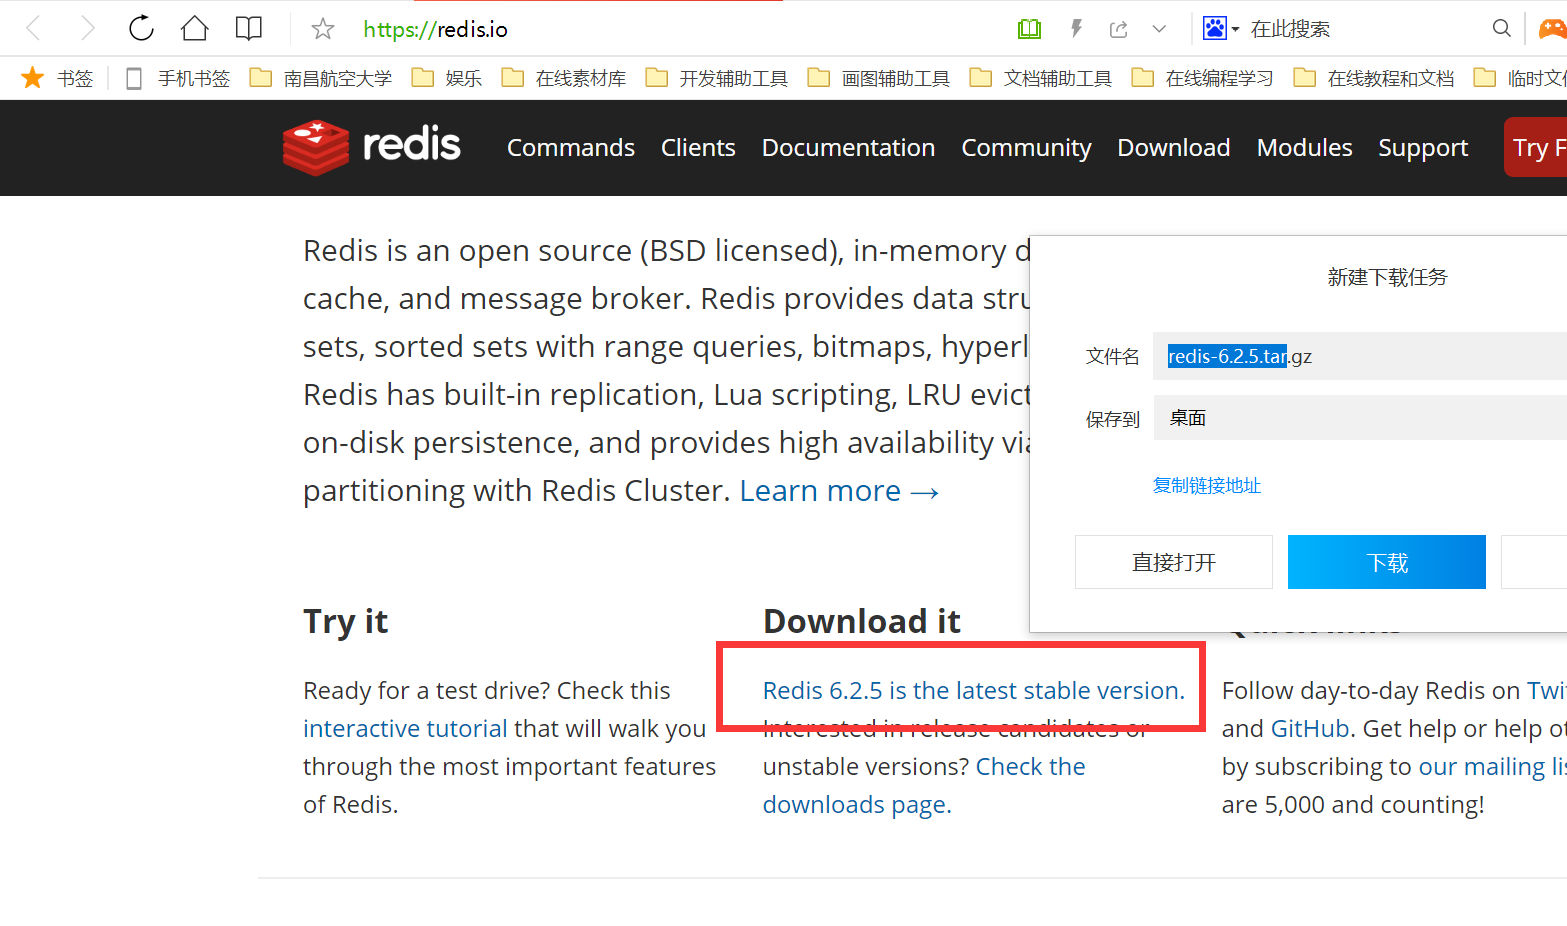This screenshot has height=926, width=1567.
Task: Open the 在线教程和文档 bookmark folder
Action: pos(1374,78)
